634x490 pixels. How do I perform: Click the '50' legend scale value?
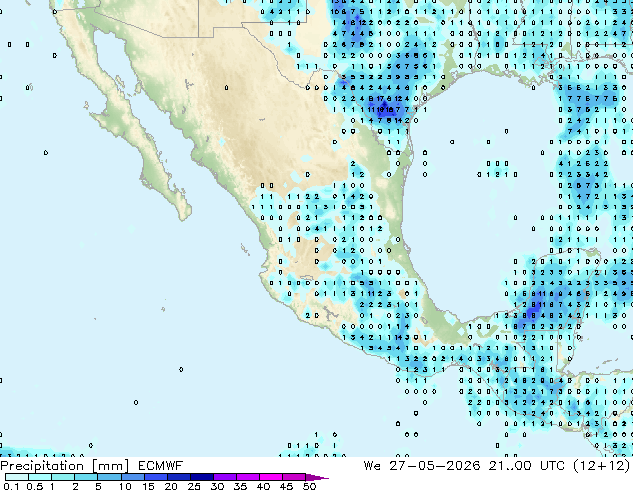click(309, 486)
